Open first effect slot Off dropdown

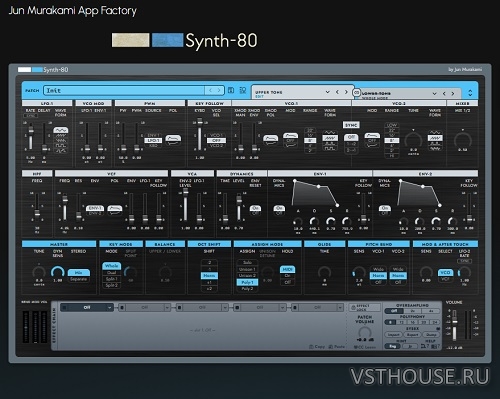coord(109,307)
